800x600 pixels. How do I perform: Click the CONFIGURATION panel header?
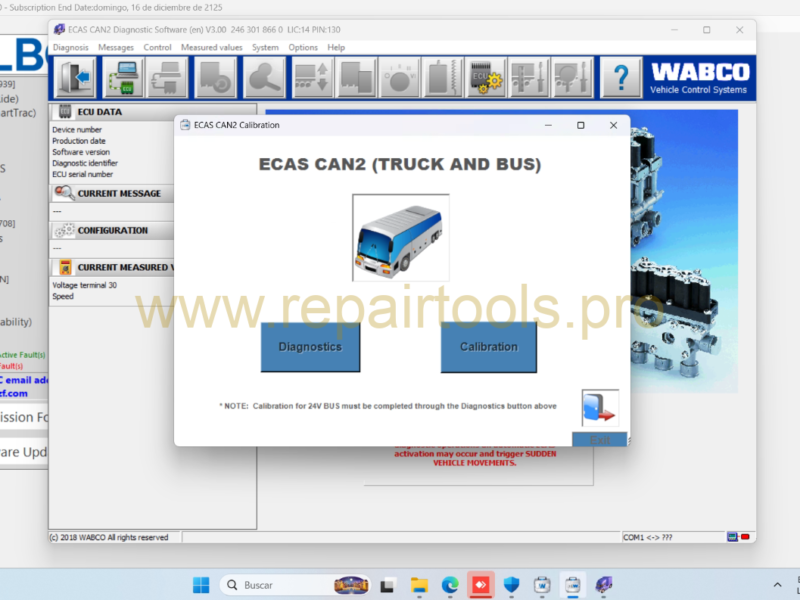coord(112,231)
